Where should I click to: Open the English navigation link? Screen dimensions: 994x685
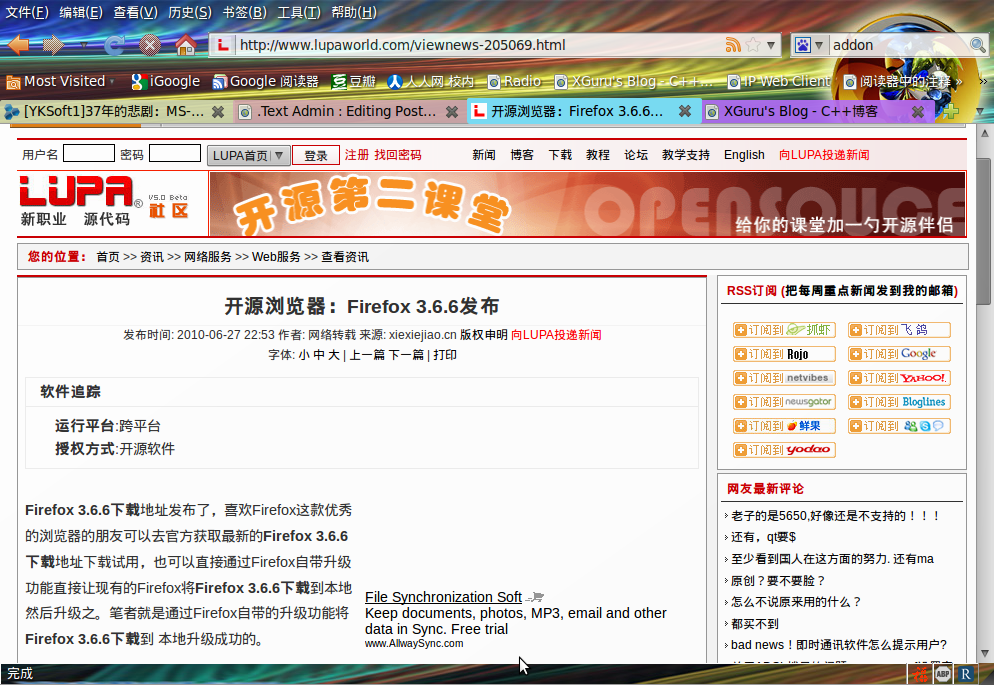[744, 155]
